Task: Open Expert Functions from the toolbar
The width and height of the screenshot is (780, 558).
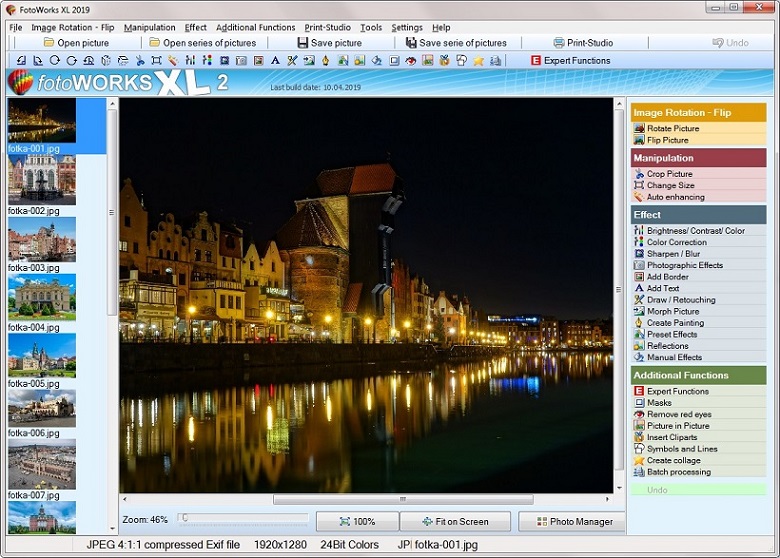Action: click(x=570, y=61)
